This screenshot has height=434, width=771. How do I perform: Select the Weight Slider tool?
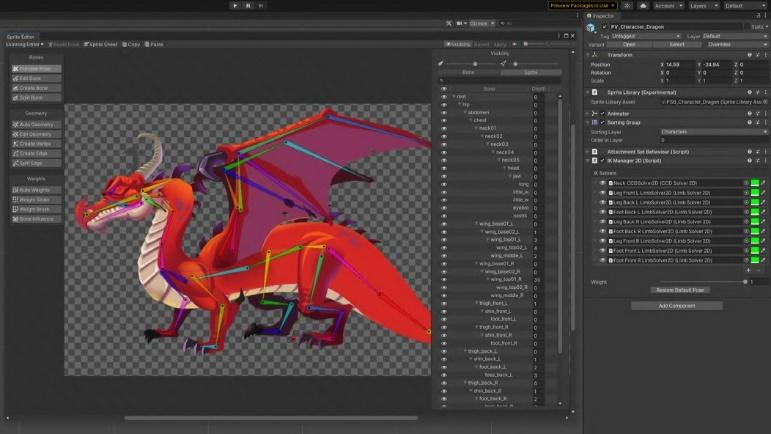coord(36,200)
